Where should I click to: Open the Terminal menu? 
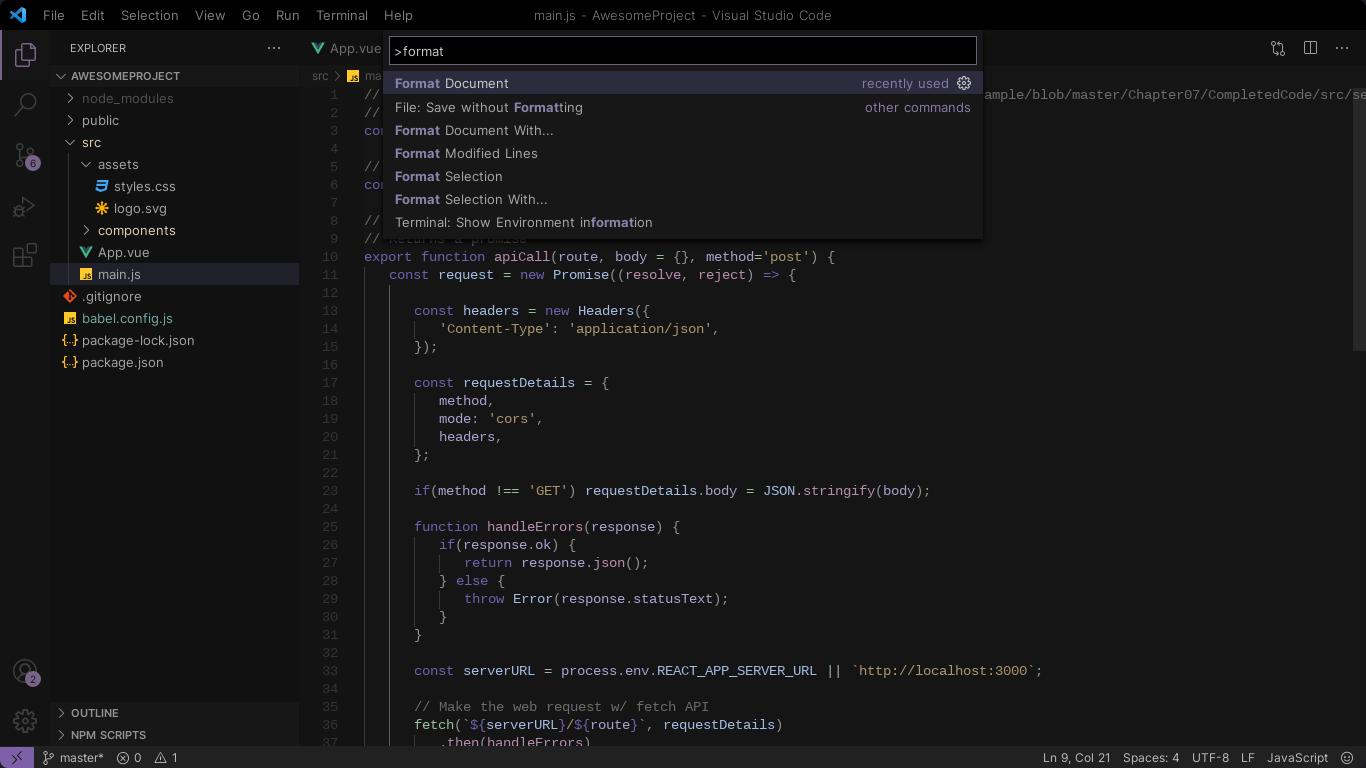[342, 15]
